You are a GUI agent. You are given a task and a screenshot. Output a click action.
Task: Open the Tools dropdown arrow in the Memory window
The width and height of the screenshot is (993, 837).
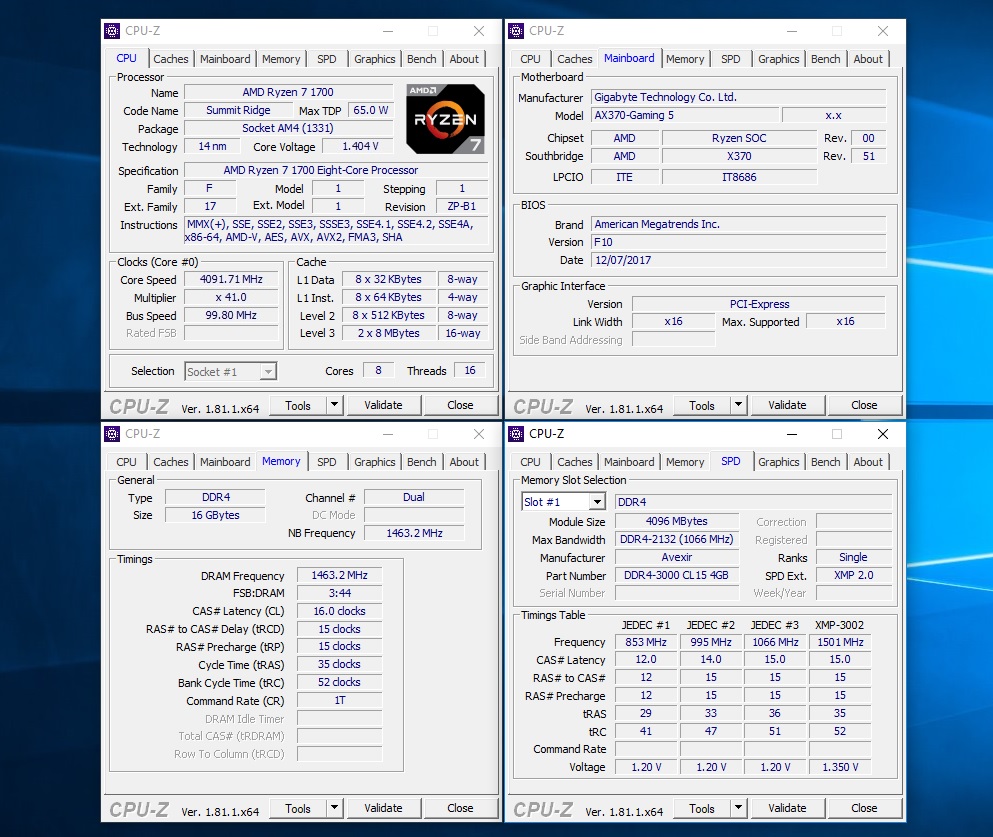click(x=334, y=808)
